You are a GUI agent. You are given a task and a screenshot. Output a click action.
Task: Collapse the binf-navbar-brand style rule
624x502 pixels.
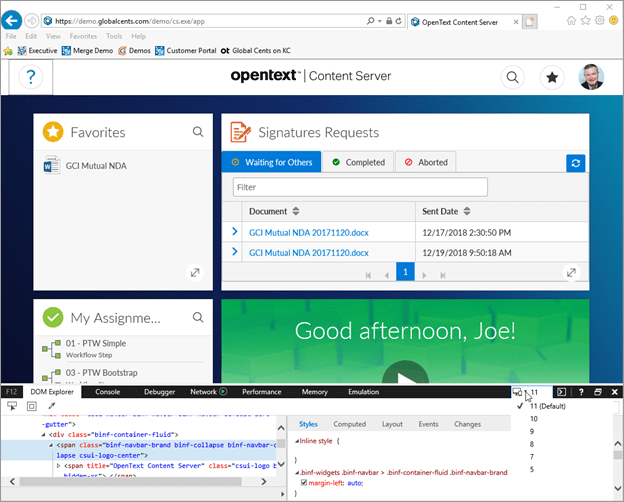[296, 473]
